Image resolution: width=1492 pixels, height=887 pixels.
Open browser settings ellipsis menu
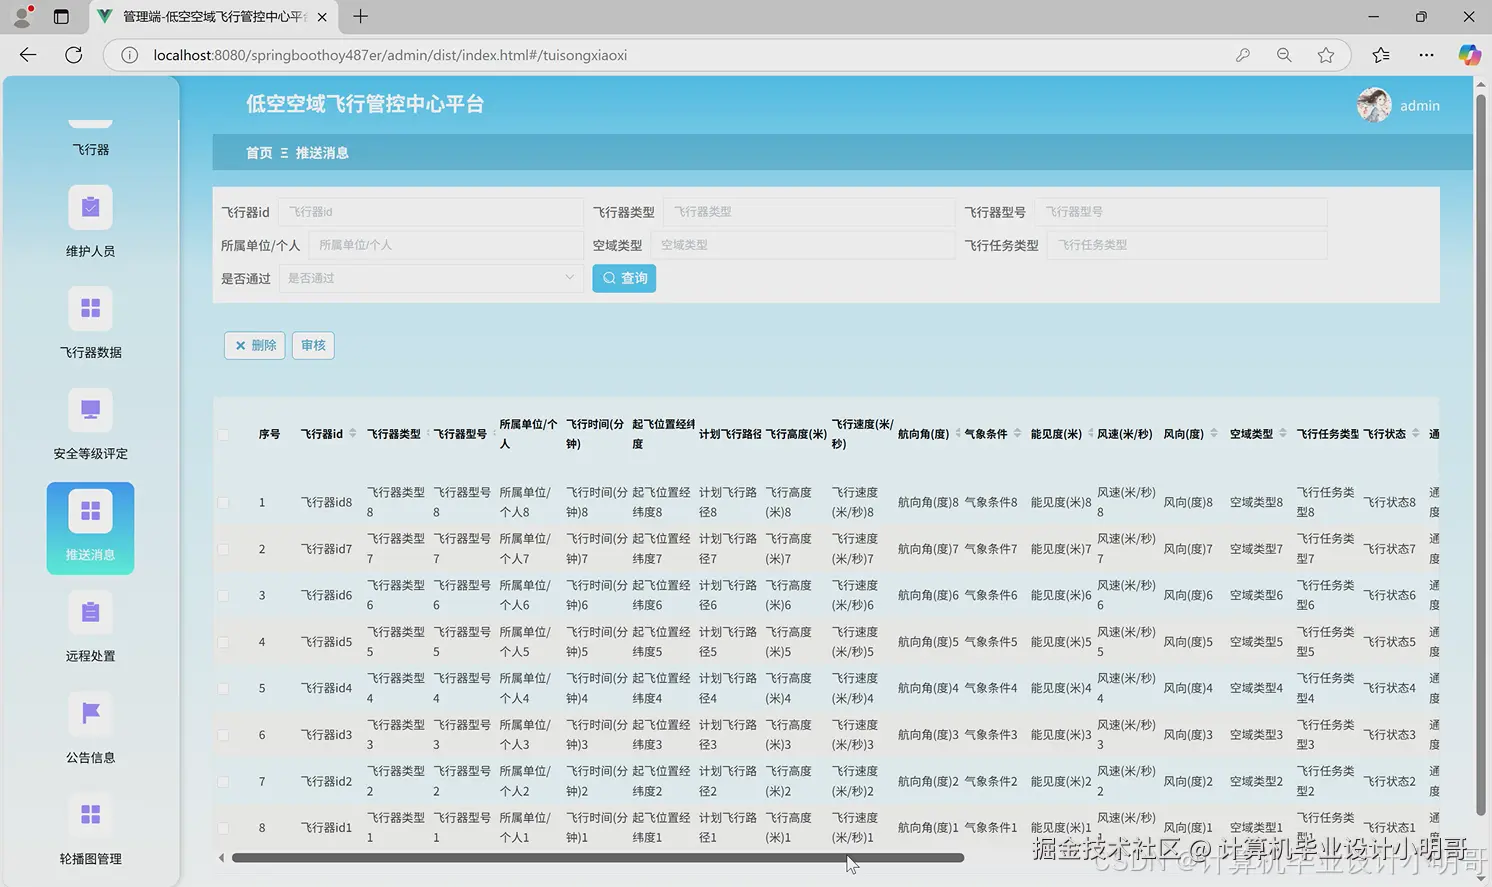click(1426, 55)
